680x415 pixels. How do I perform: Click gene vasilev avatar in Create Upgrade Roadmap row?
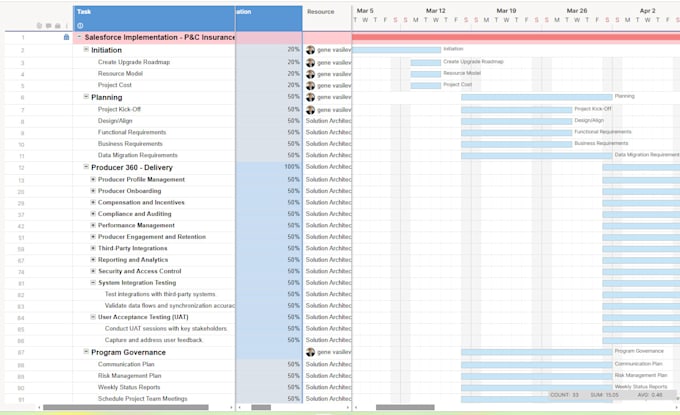(310, 62)
